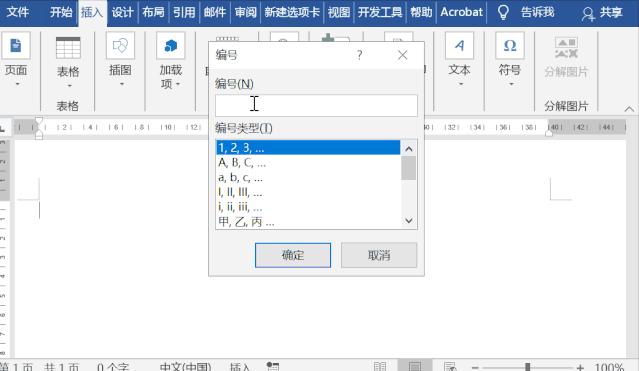Viewport: 639px width, 371px height.
Task: Click the word count 0 个字
Action: pos(113,367)
